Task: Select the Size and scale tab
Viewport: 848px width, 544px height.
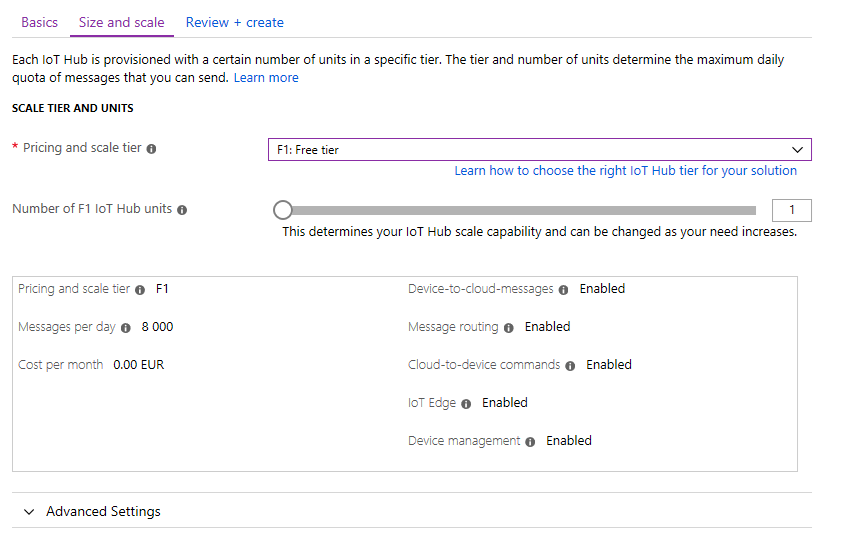Action: (x=122, y=22)
